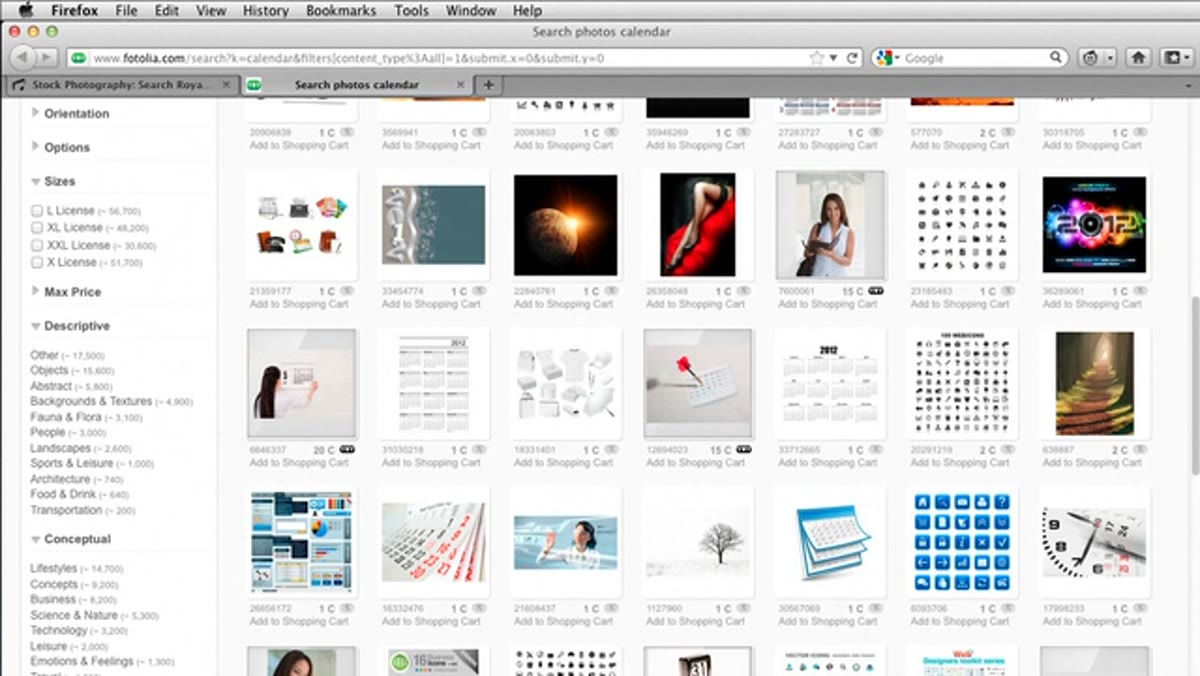Open the Bookmarks menu
Viewport: 1200px width, 676px height.
point(343,10)
